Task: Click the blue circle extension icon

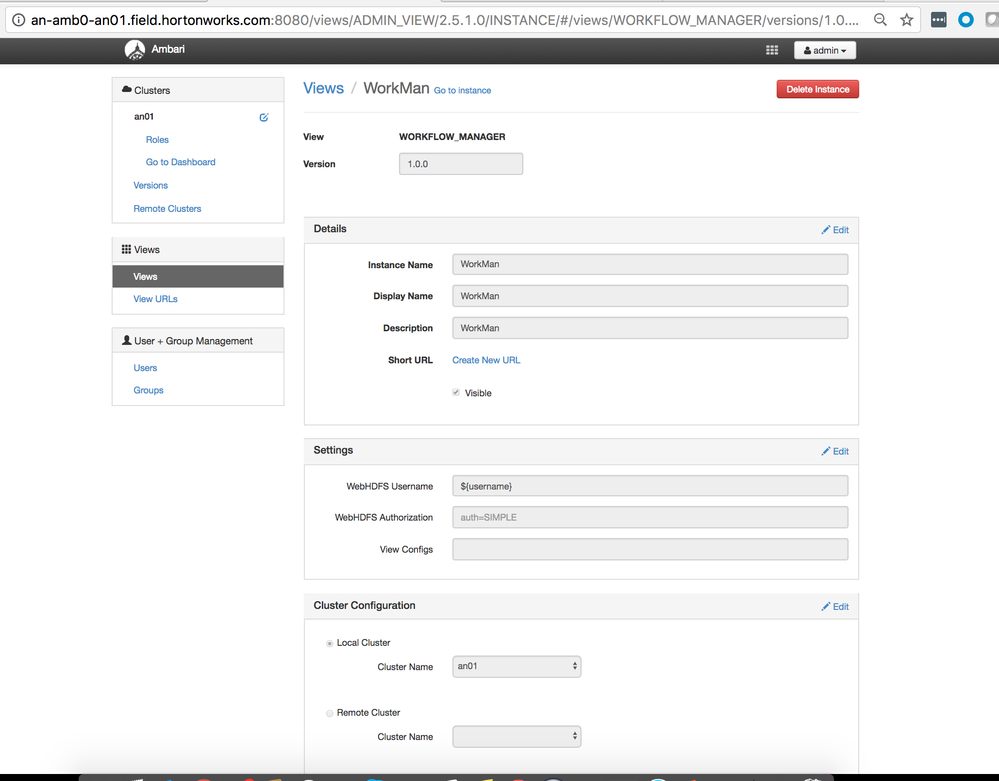Action: 966,20
